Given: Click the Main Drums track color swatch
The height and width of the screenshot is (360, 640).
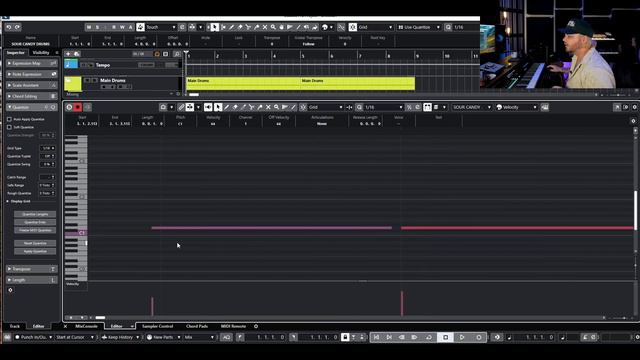Looking at the screenshot, I should 73,84.
